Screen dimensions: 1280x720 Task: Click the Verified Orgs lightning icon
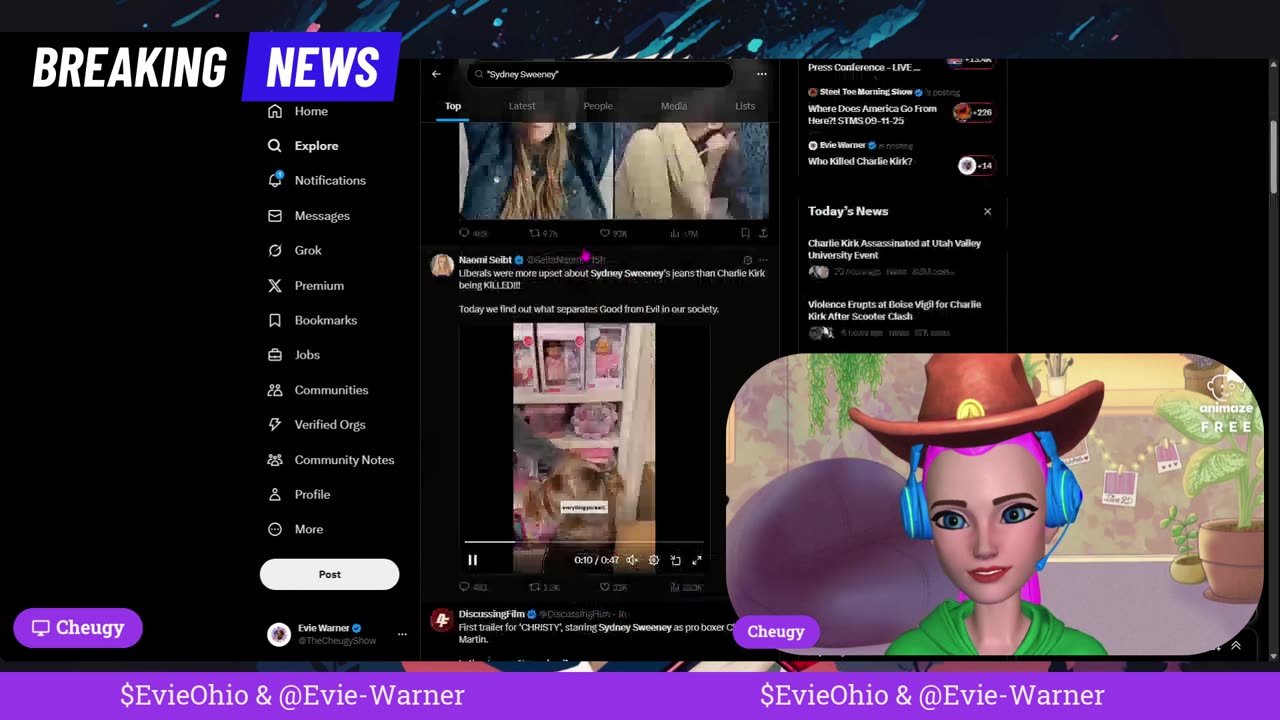tap(275, 425)
